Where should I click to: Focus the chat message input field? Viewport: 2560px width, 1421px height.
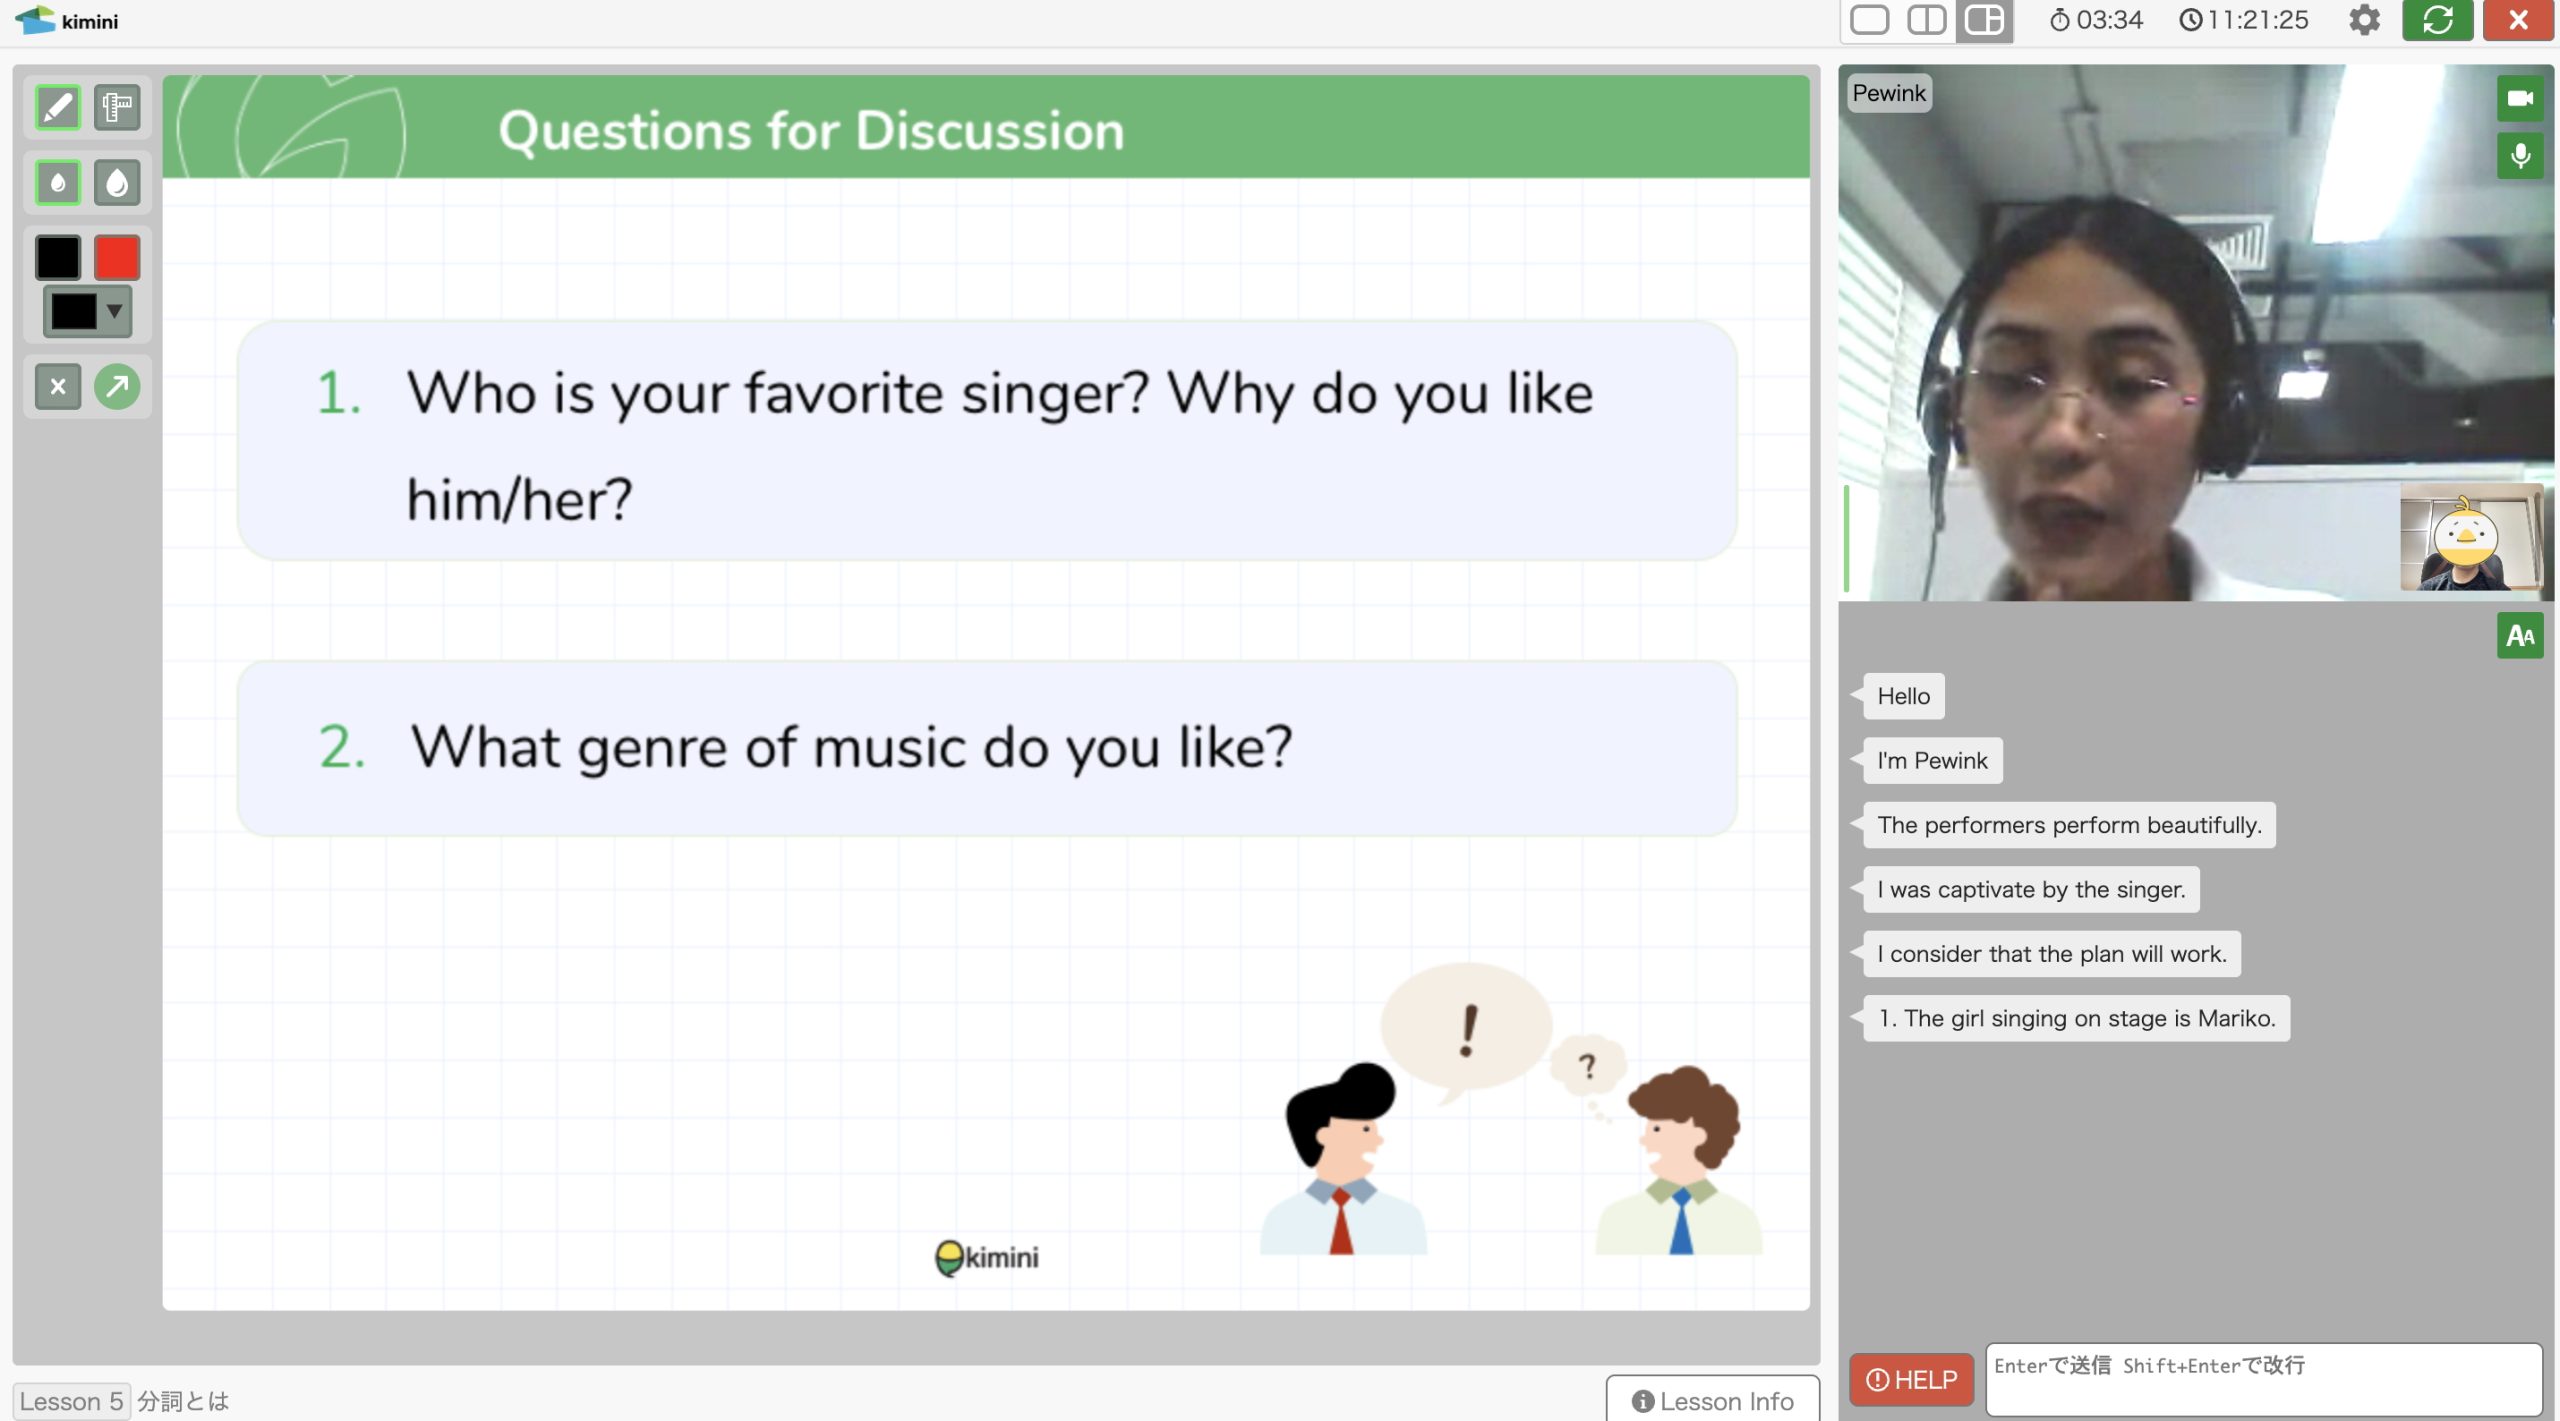2263,1379
